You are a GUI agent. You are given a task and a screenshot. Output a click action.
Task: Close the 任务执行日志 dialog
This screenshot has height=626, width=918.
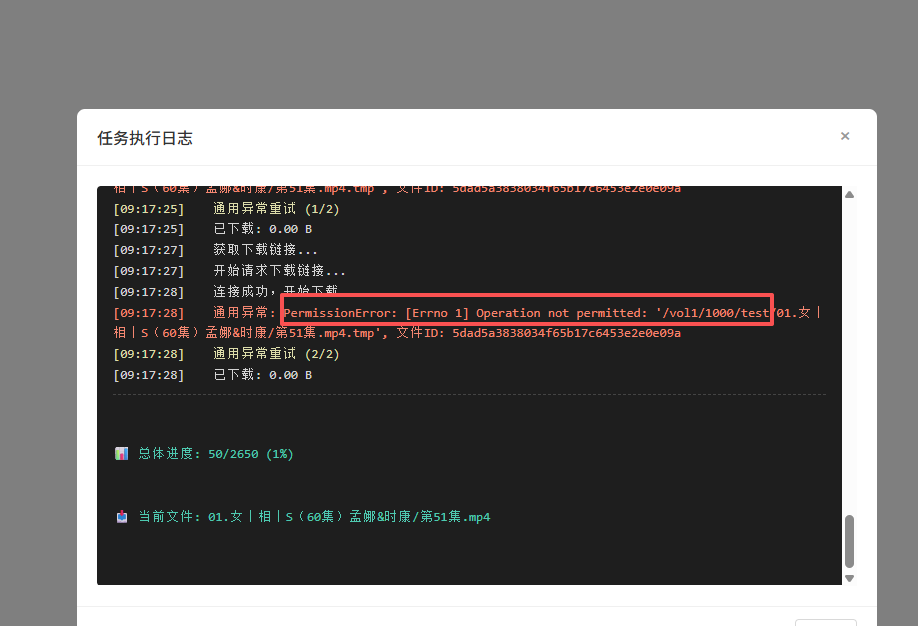pyautogui.click(x=845, y=136)
